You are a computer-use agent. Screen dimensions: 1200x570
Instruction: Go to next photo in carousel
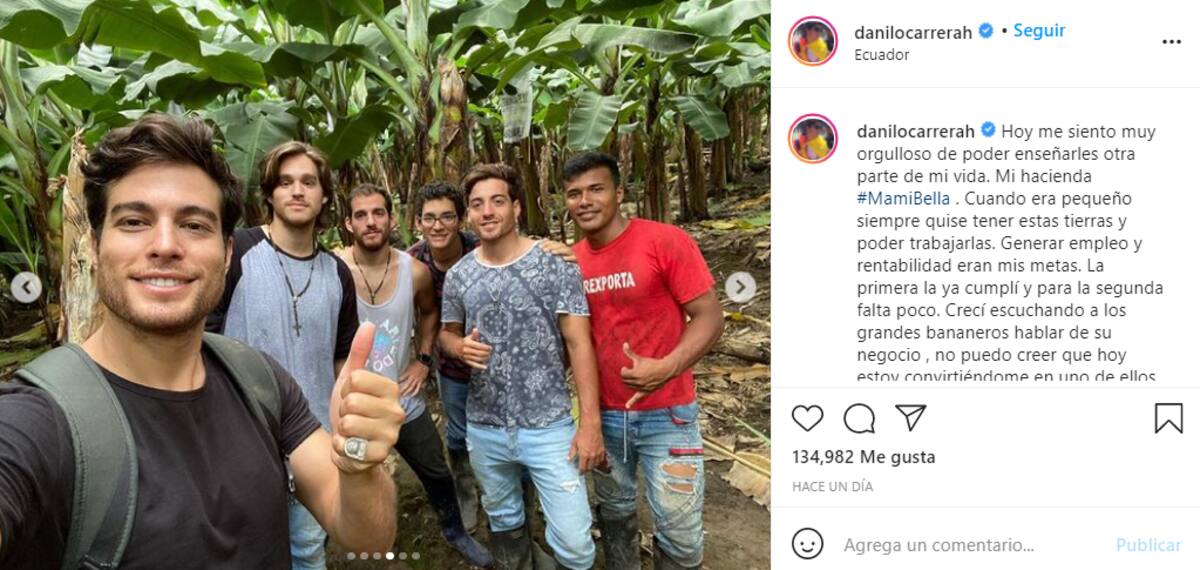click(740, 288)
